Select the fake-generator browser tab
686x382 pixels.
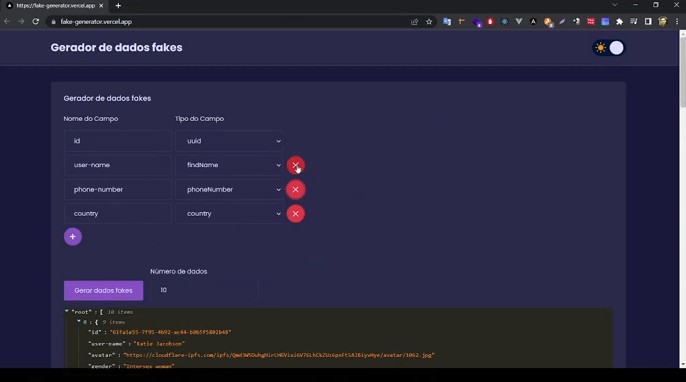56,6
